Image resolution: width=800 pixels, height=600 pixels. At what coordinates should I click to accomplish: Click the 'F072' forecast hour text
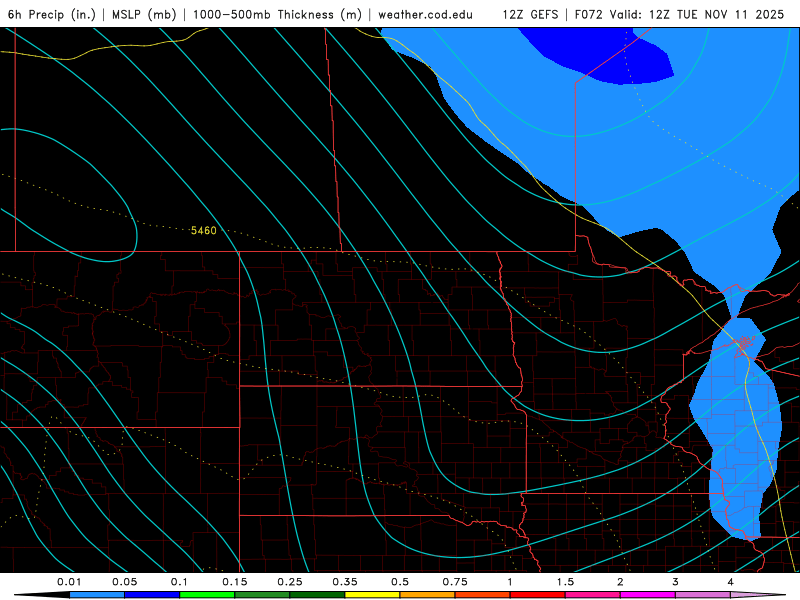point(588,14)
